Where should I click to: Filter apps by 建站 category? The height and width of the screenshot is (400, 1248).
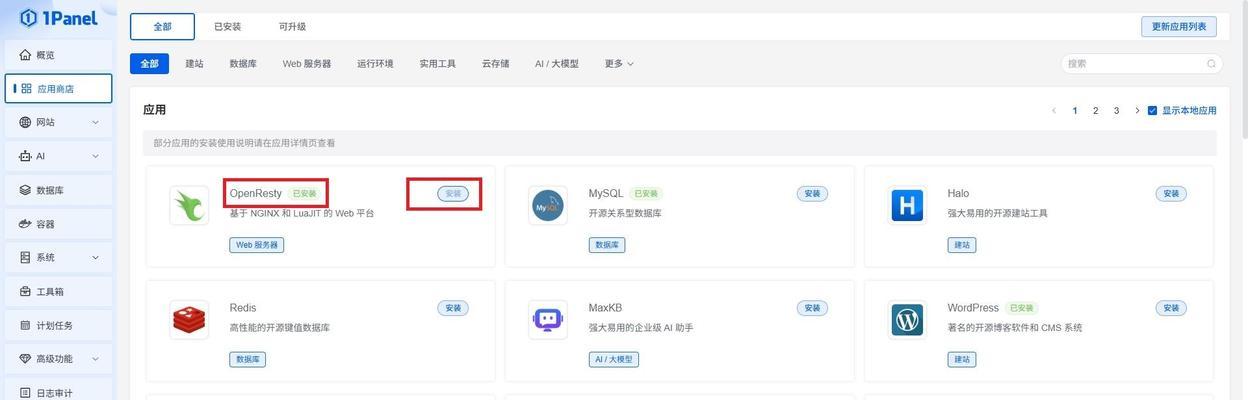click(194, 63)
